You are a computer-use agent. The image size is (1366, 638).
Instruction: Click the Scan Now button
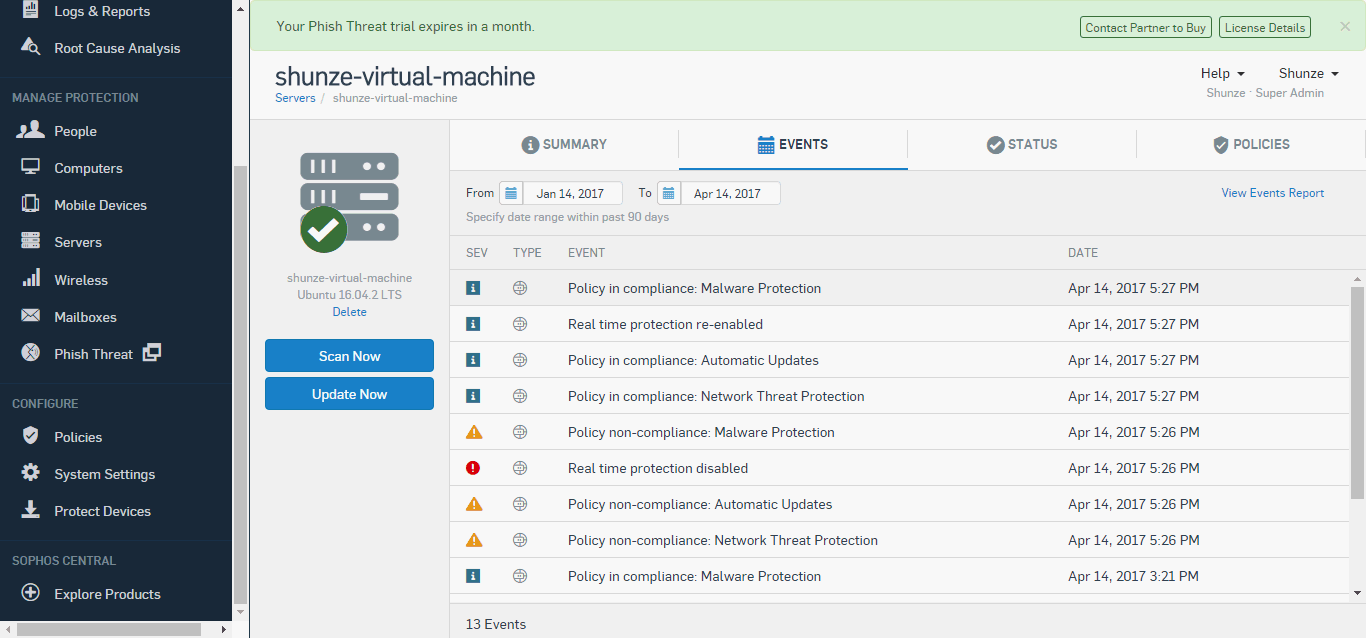(349, 356)
